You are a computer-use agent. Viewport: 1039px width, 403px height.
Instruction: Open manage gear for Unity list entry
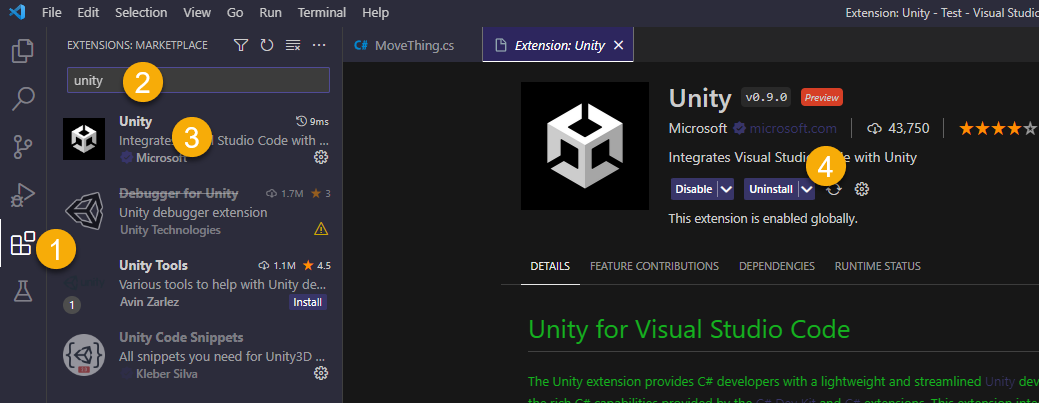click(x=321, y=157)
